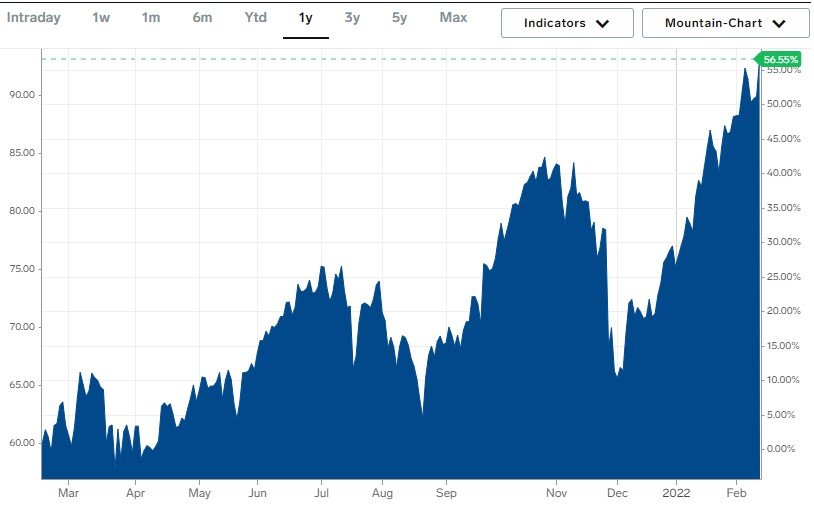Switch to the Intraday time range
The height and width of the screenshot is (521, 814).
34,18
